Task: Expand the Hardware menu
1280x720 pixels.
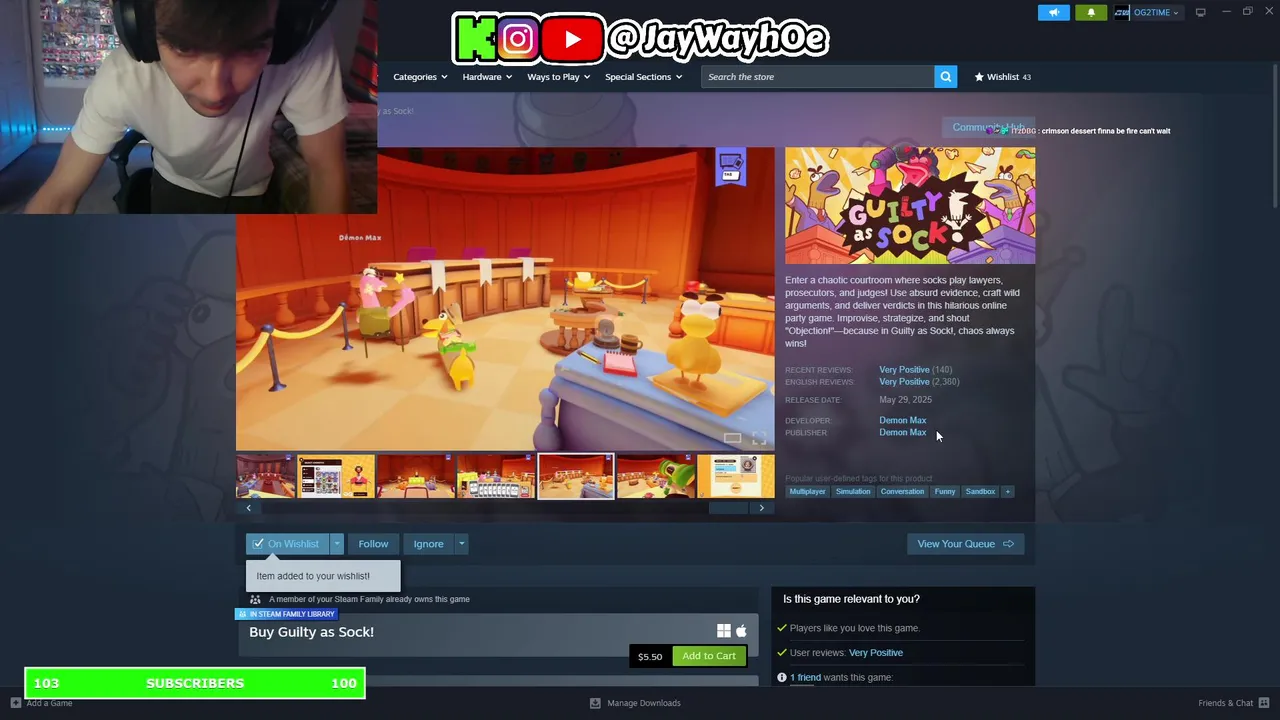Action: tap(487, 77)
